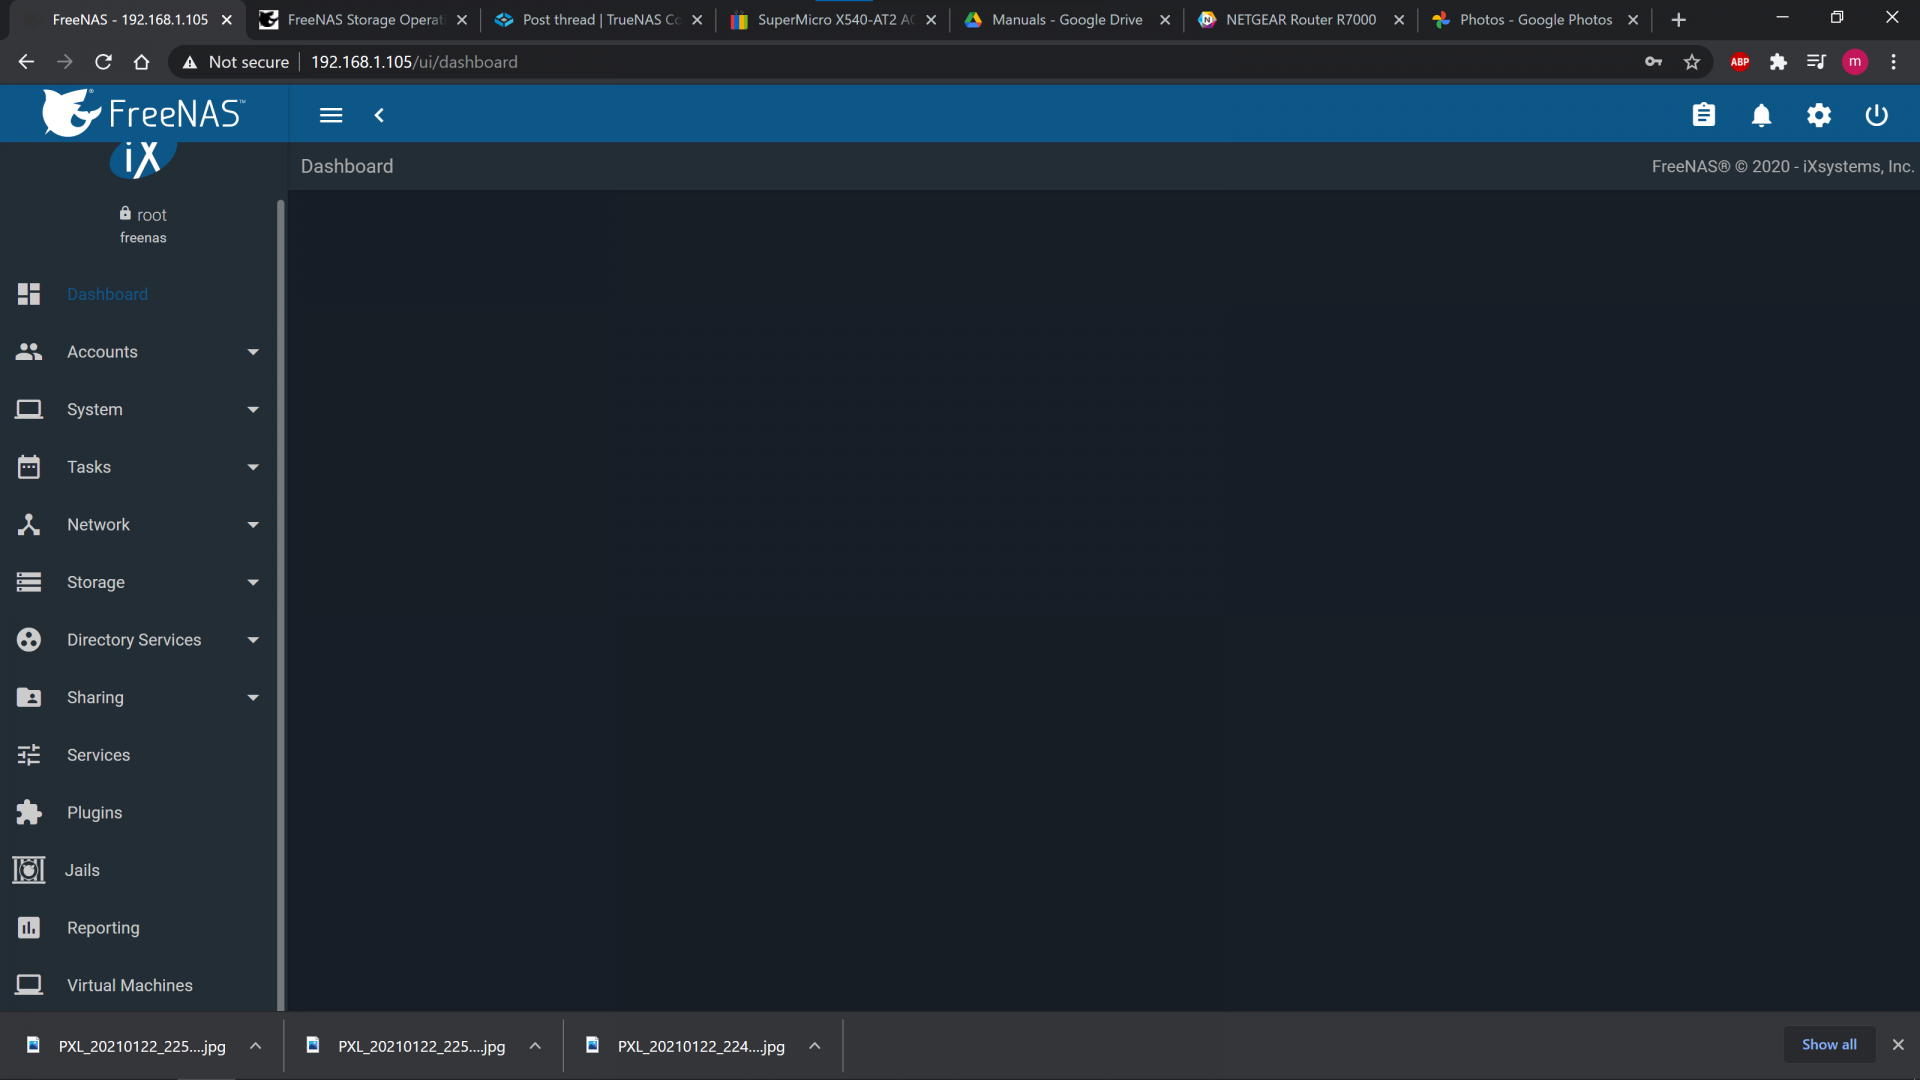The width and height of the screenshot is (1920, 1080).
Task: Reload the FreeNAS page
Action: (103, 62)
